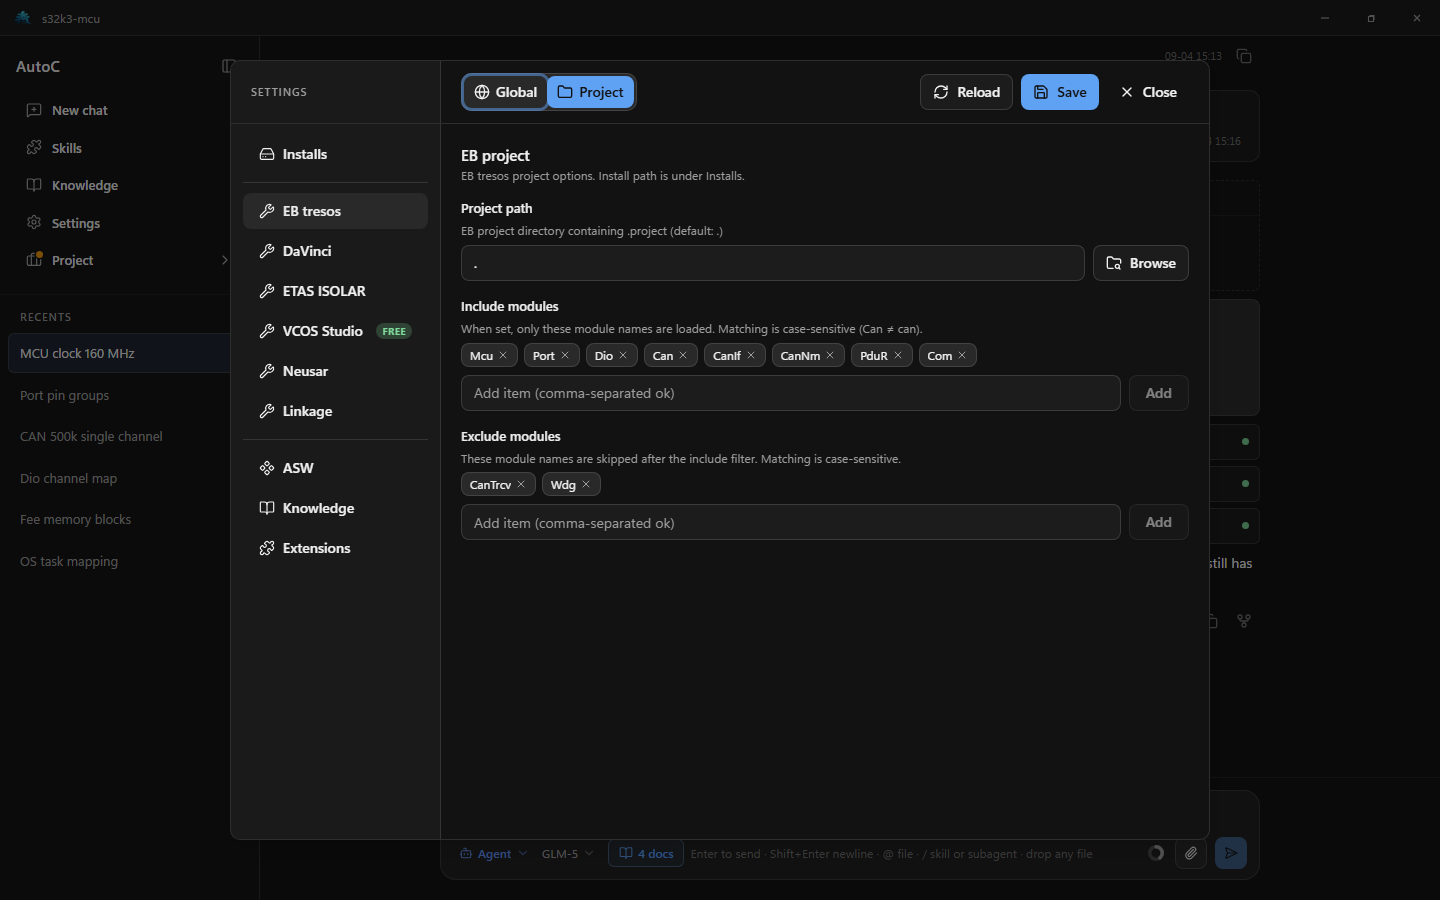Remove the Port include module chip
This screenshot has height=900, width=1440.
(x=565, y=355)
